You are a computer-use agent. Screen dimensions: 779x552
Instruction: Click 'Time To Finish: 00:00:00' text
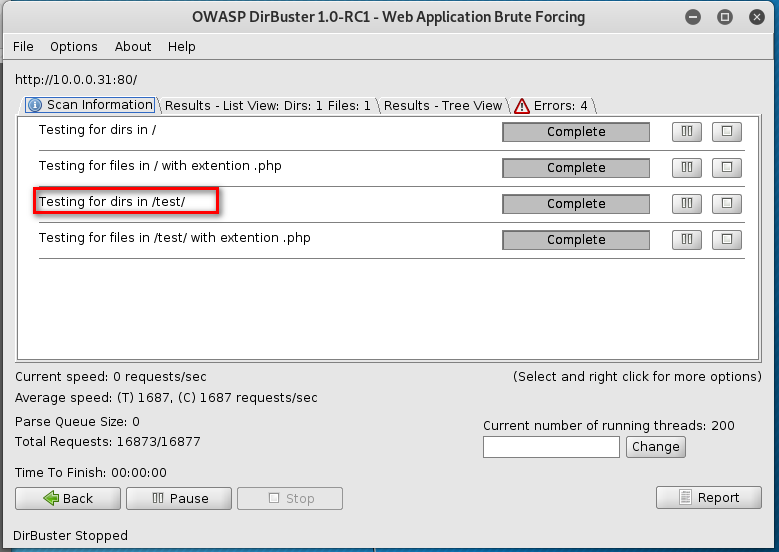pos(90,473)
